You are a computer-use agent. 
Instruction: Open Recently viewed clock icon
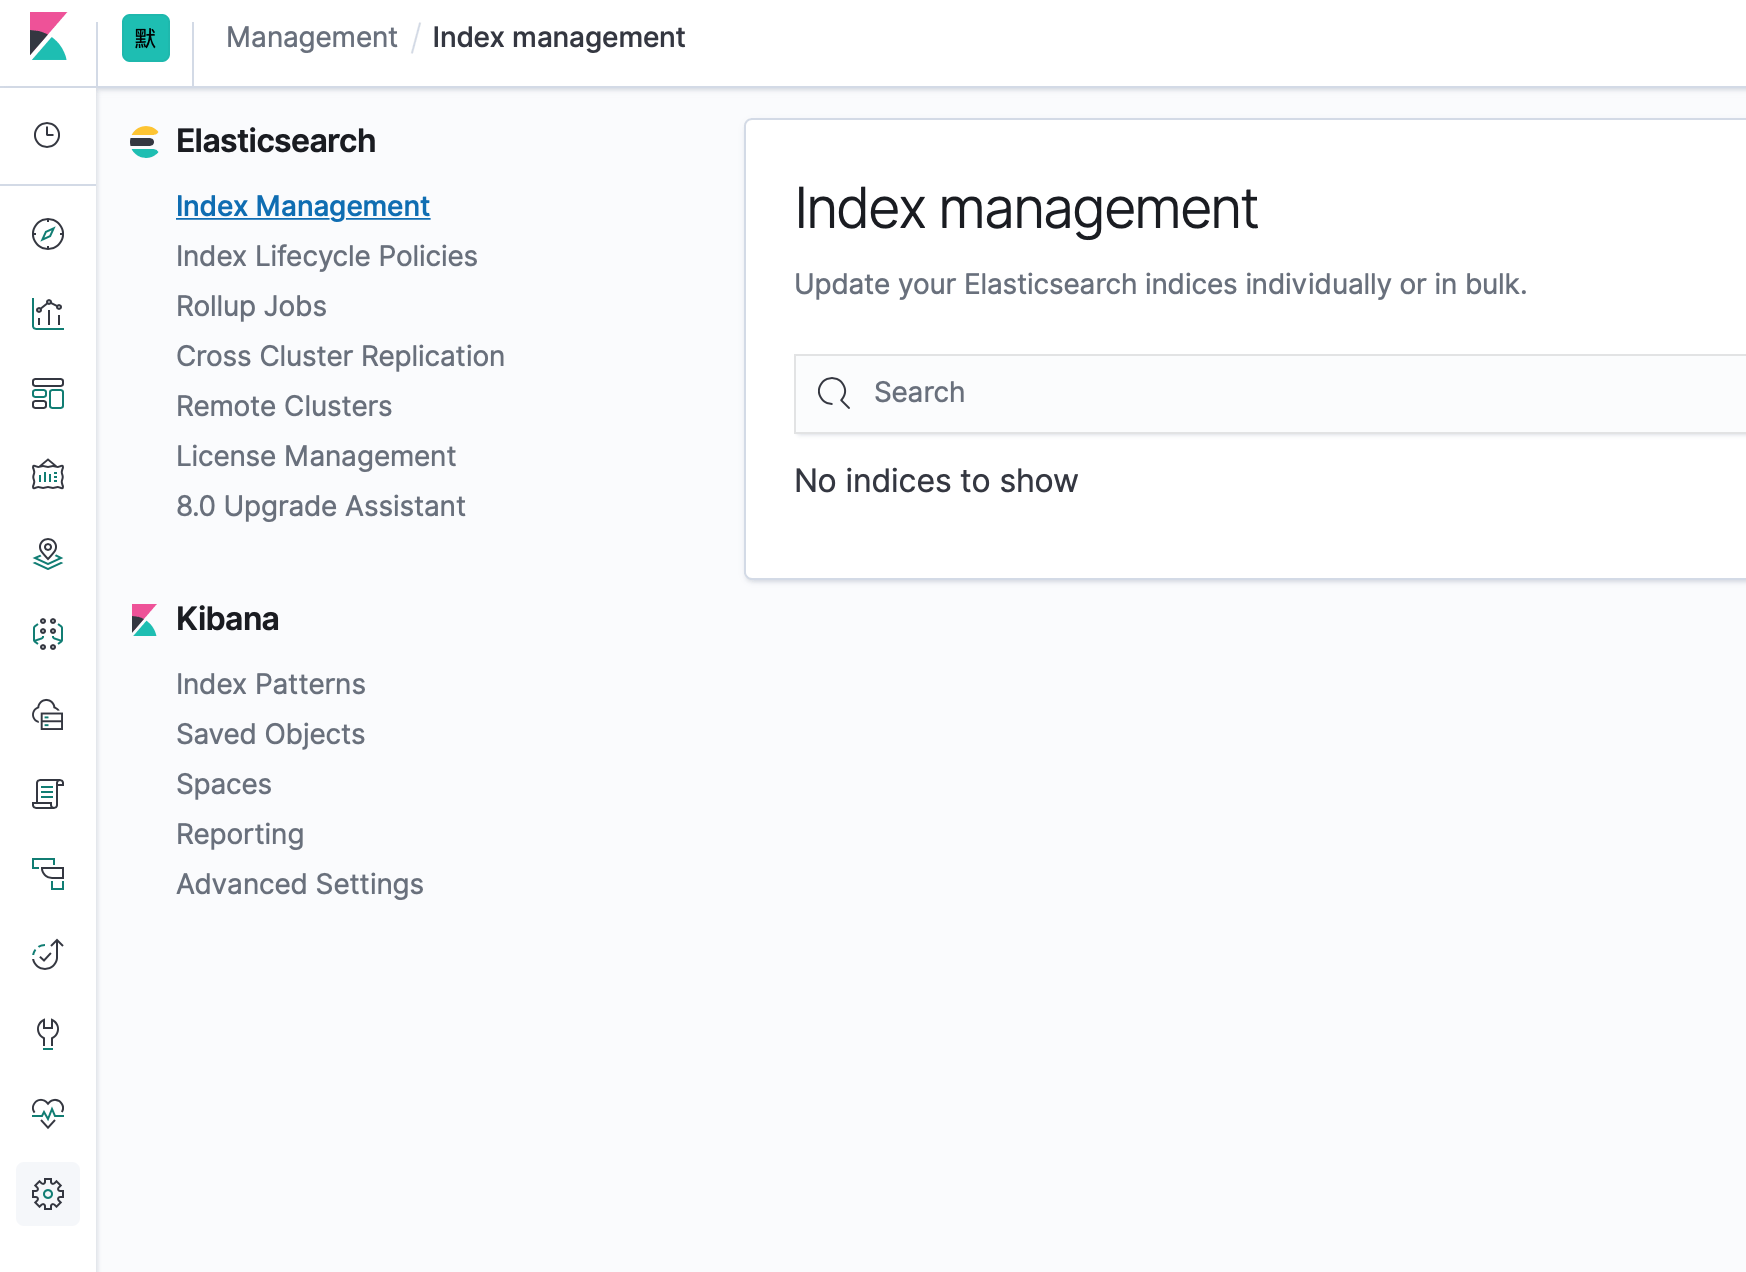[48, 135]
